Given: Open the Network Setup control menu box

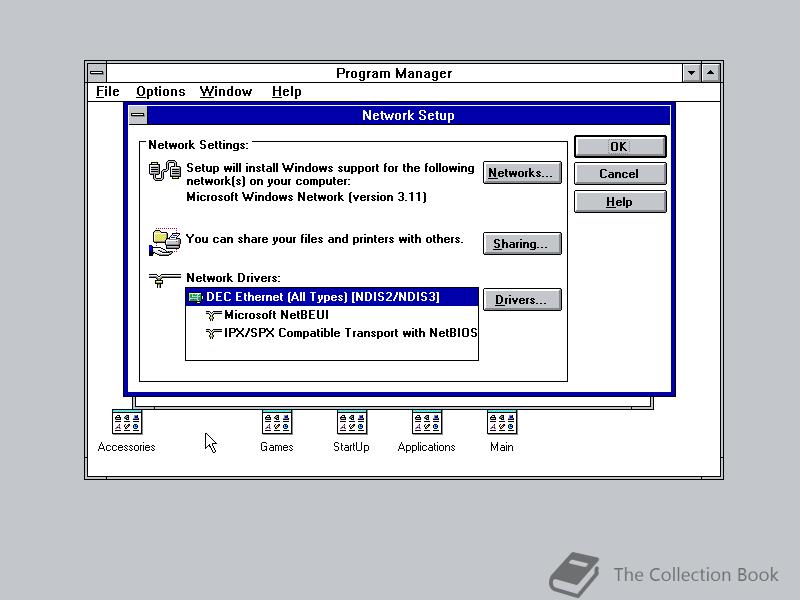Looking at the screenshot, I should tap(137, 115).
